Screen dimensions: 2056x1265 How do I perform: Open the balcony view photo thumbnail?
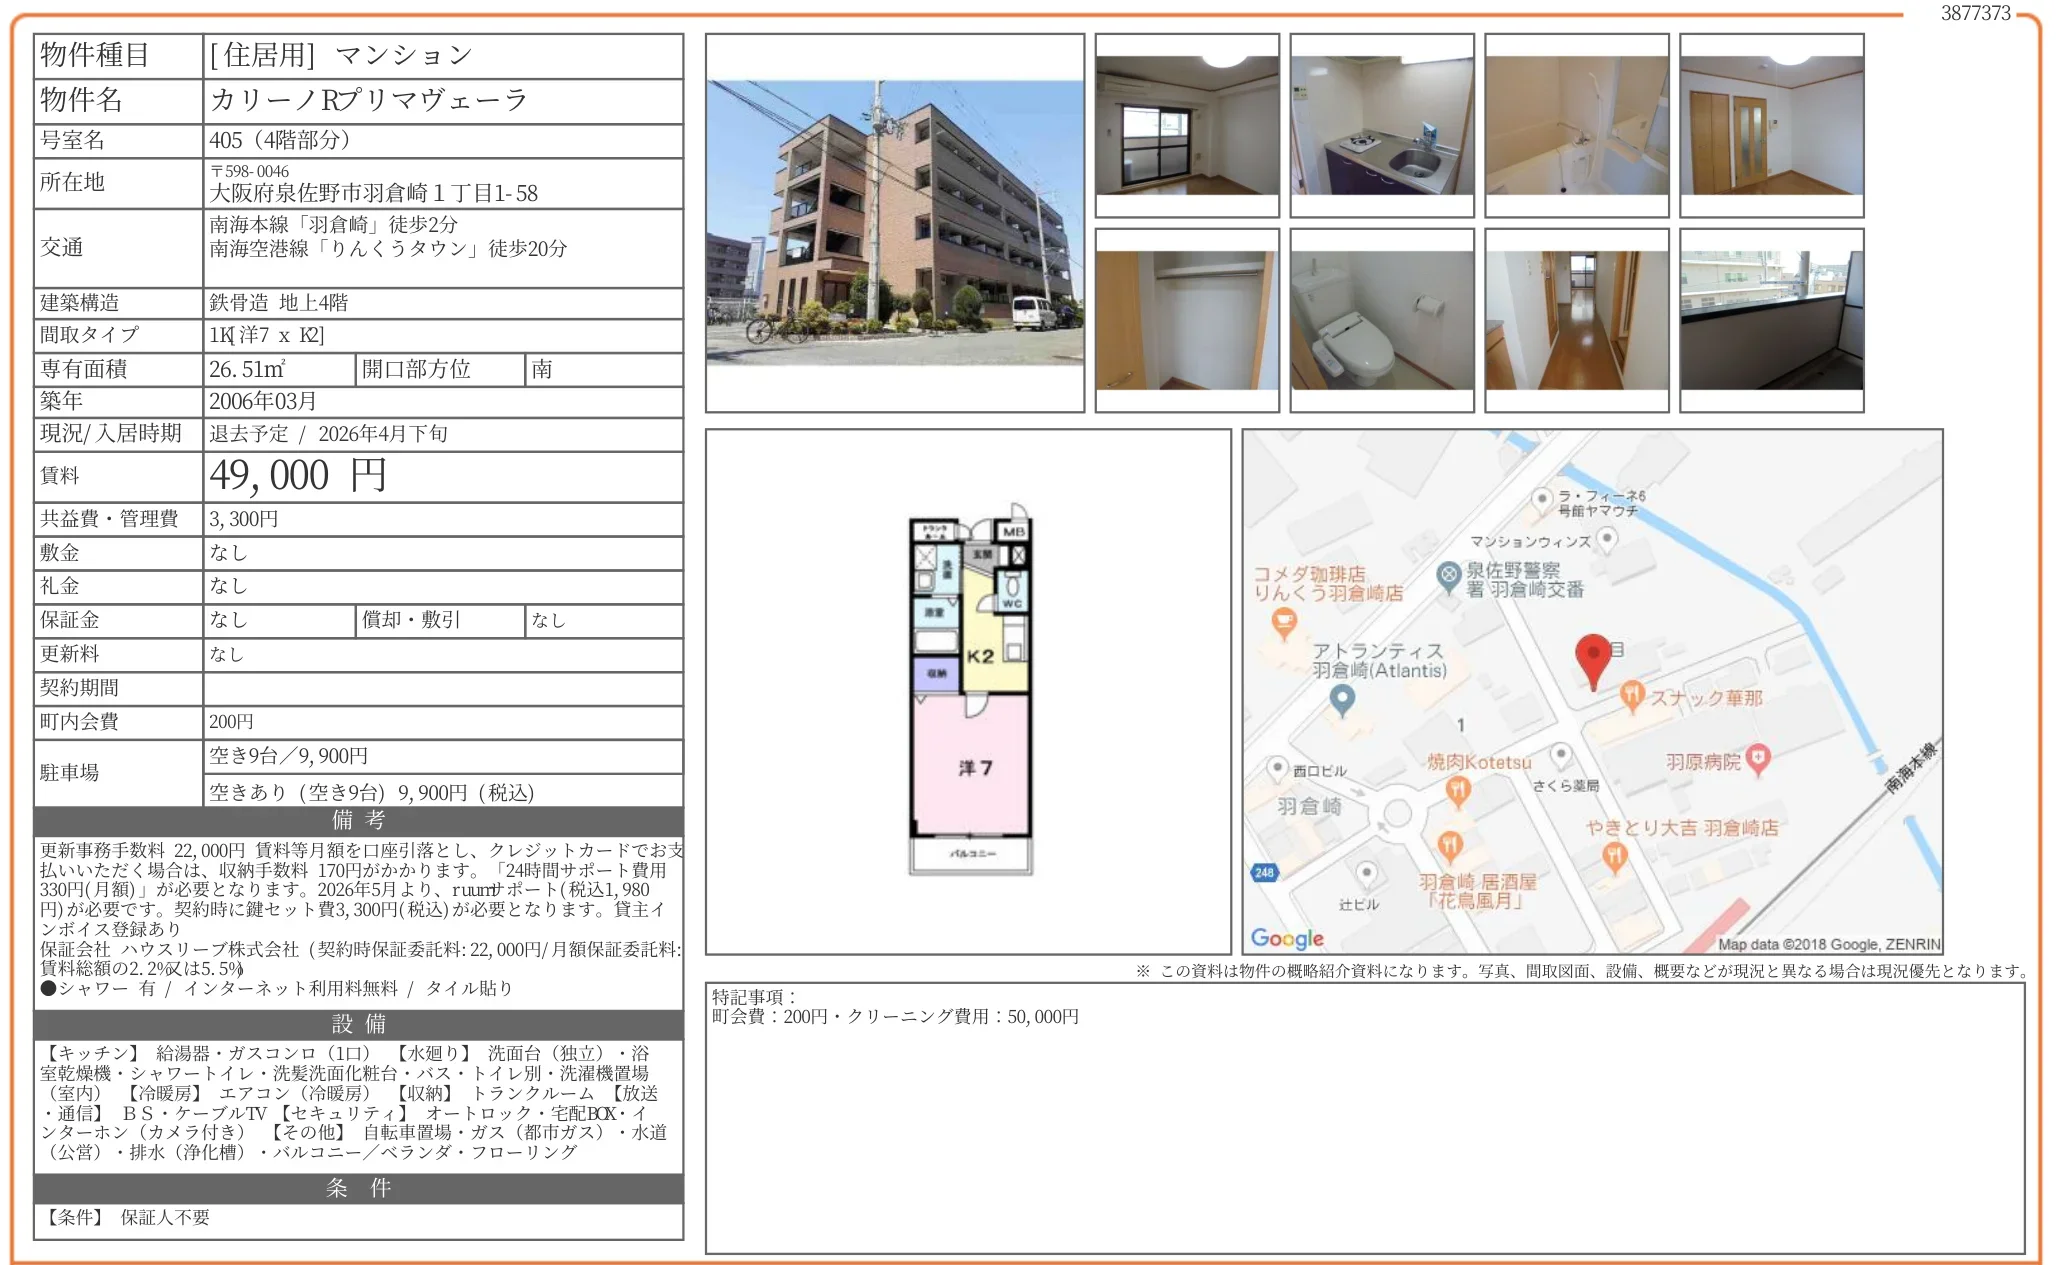(x=1771, y=320)
